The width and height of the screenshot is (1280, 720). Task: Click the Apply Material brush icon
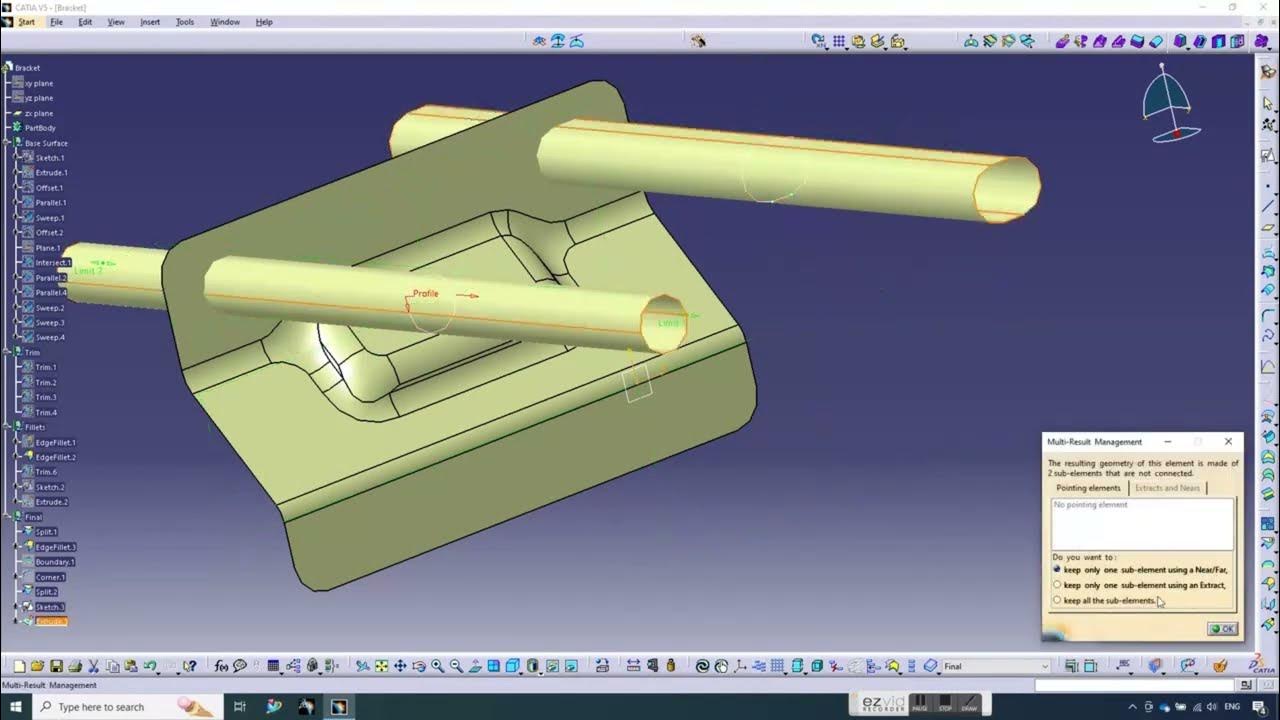(x=1220, y=666)
